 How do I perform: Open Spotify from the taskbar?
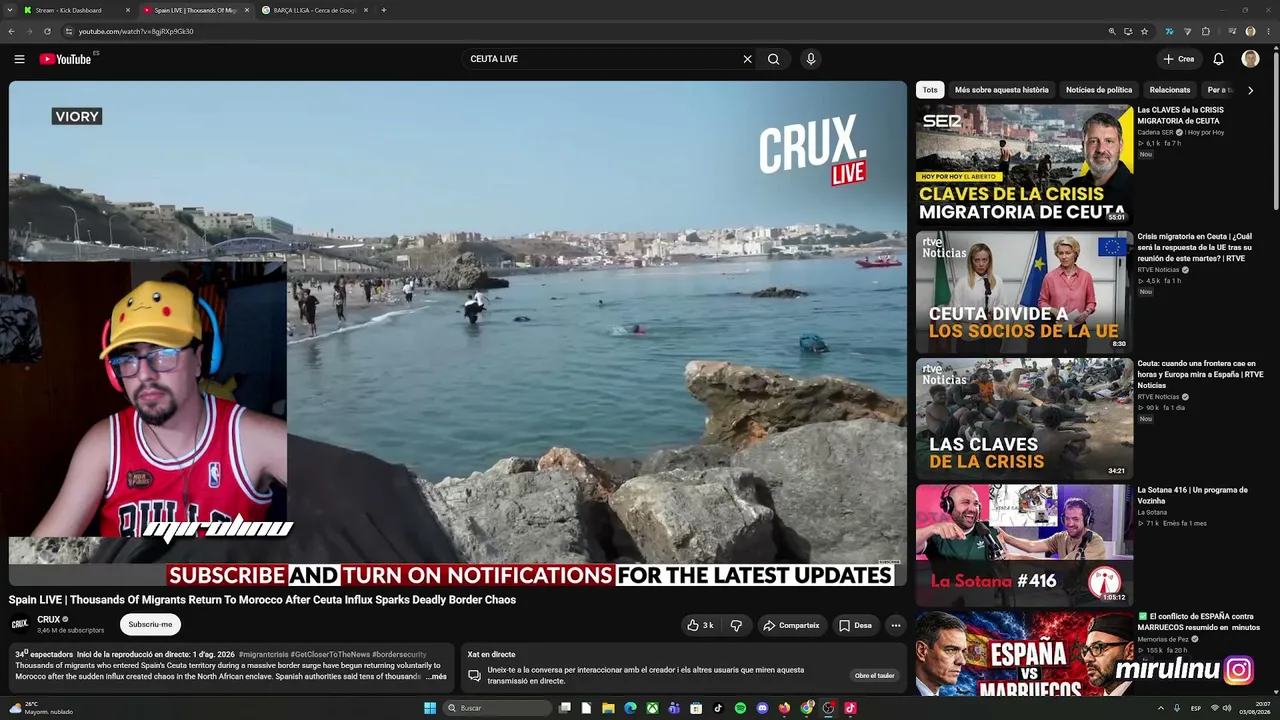(x=740, y=708)
